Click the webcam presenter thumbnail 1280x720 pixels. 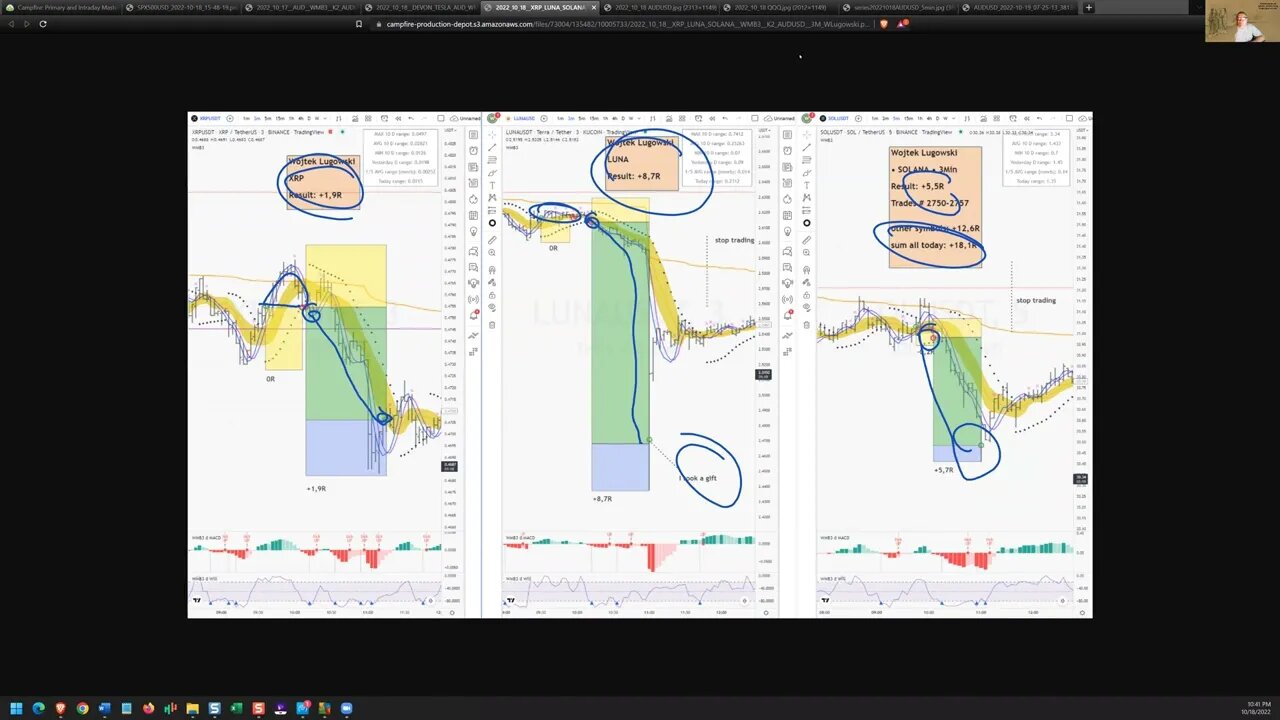[x=1241, y=21]
